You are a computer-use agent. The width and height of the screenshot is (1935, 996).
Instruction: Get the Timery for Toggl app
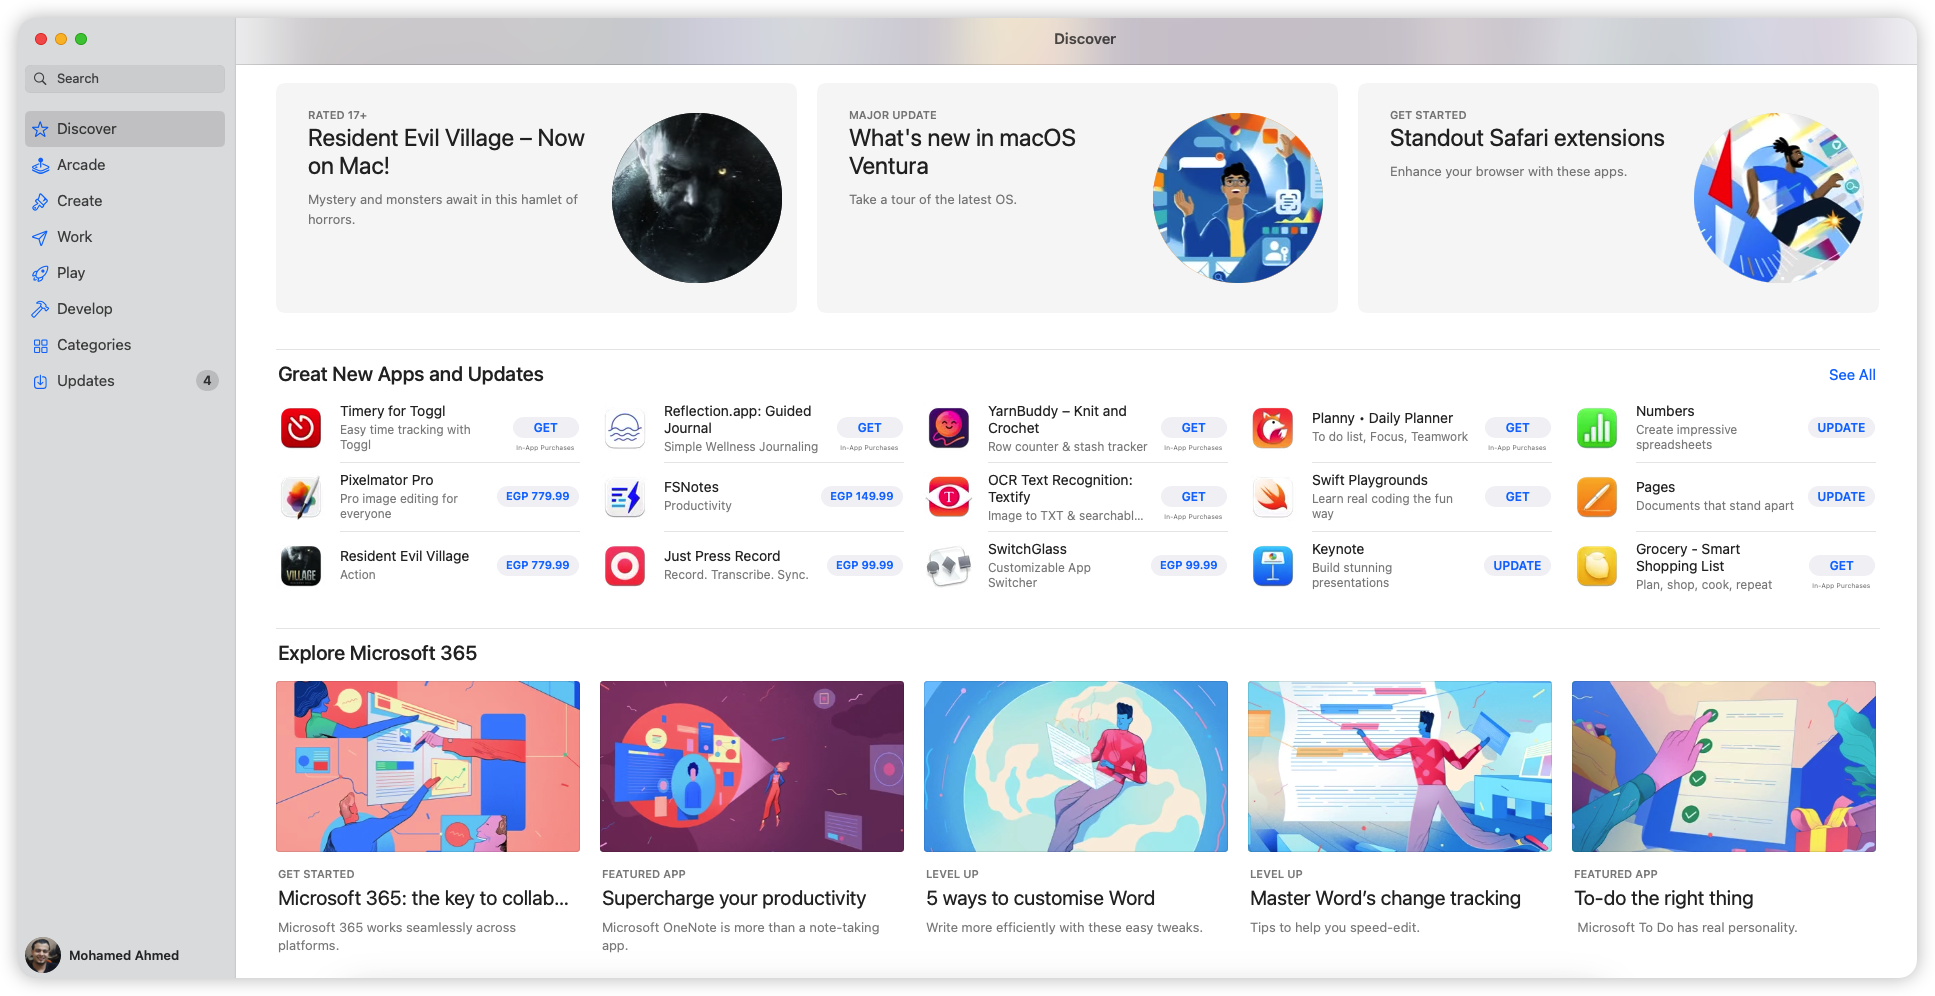[545, 428]
